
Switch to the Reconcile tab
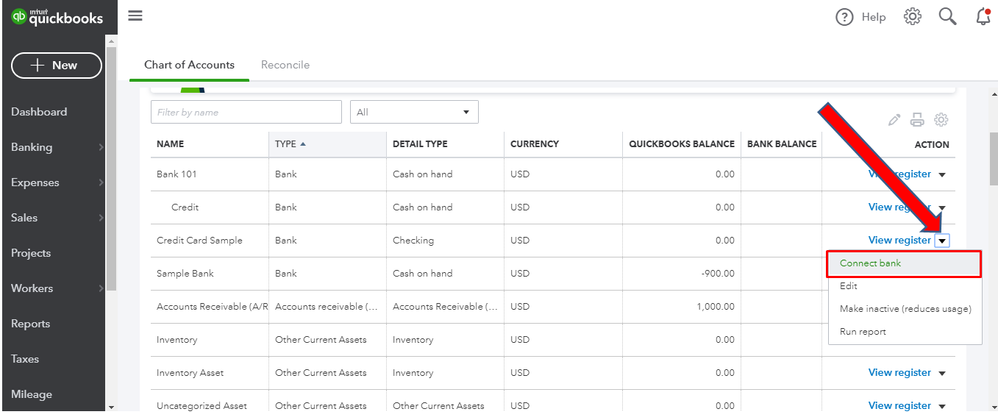pos(285,65)
